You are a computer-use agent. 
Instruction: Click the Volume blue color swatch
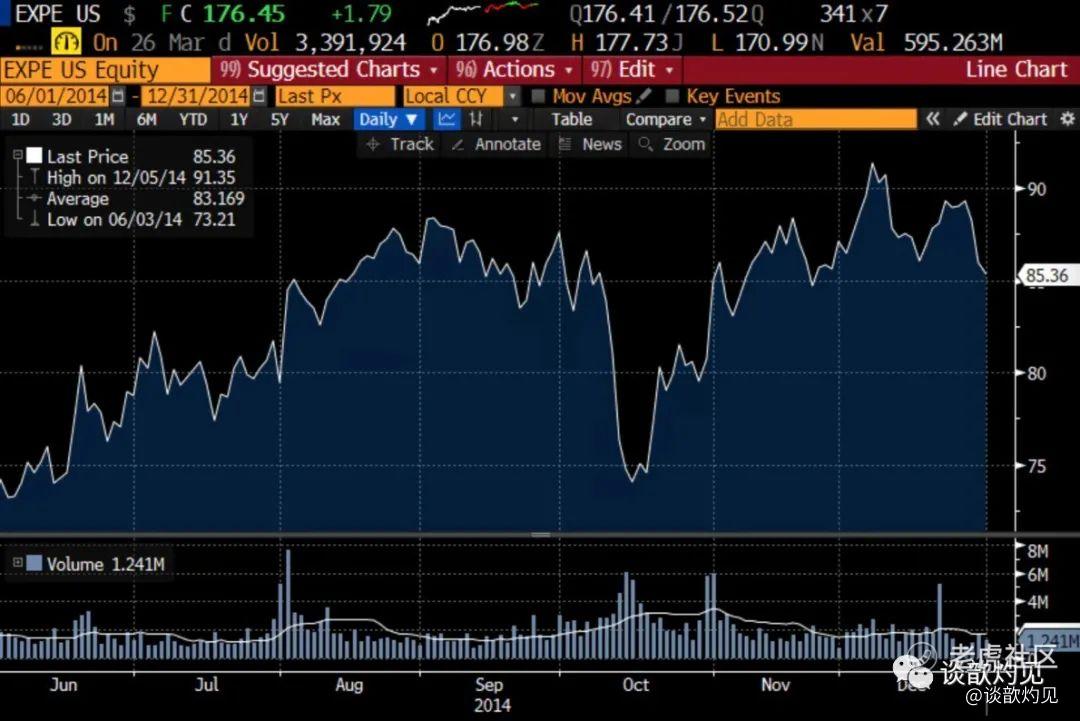pyautogui.click(x=34, y=563)
